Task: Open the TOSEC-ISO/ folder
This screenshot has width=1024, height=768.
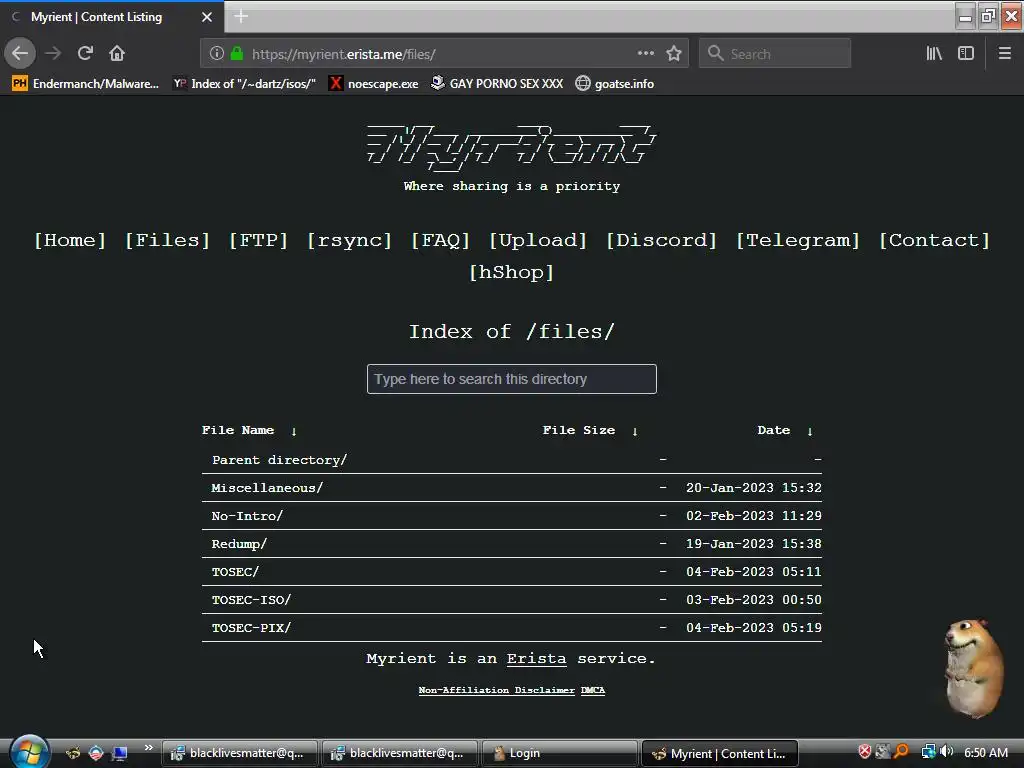Action: [x=251, y=600]
